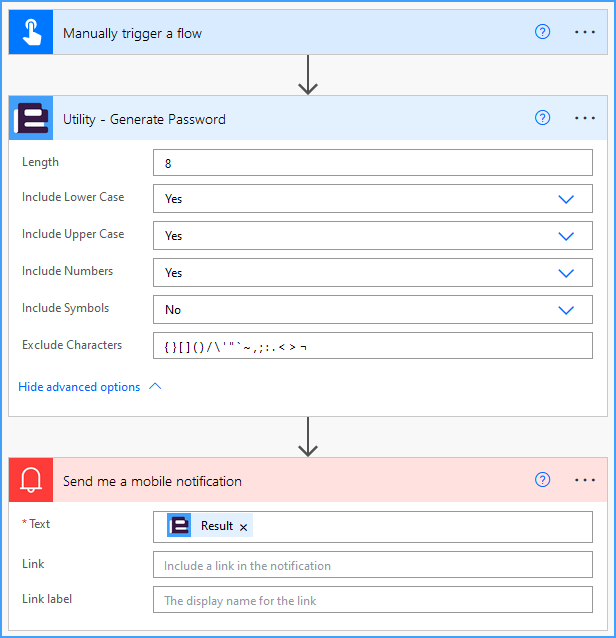Click the red notification bell icon
The image size is (616, 638).
point(31,480)
